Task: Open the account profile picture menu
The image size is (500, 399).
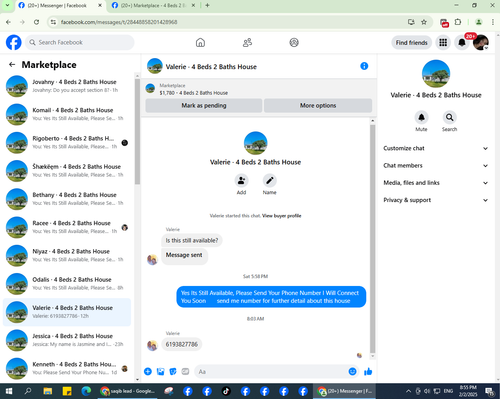Action: [x=481, y=42]
